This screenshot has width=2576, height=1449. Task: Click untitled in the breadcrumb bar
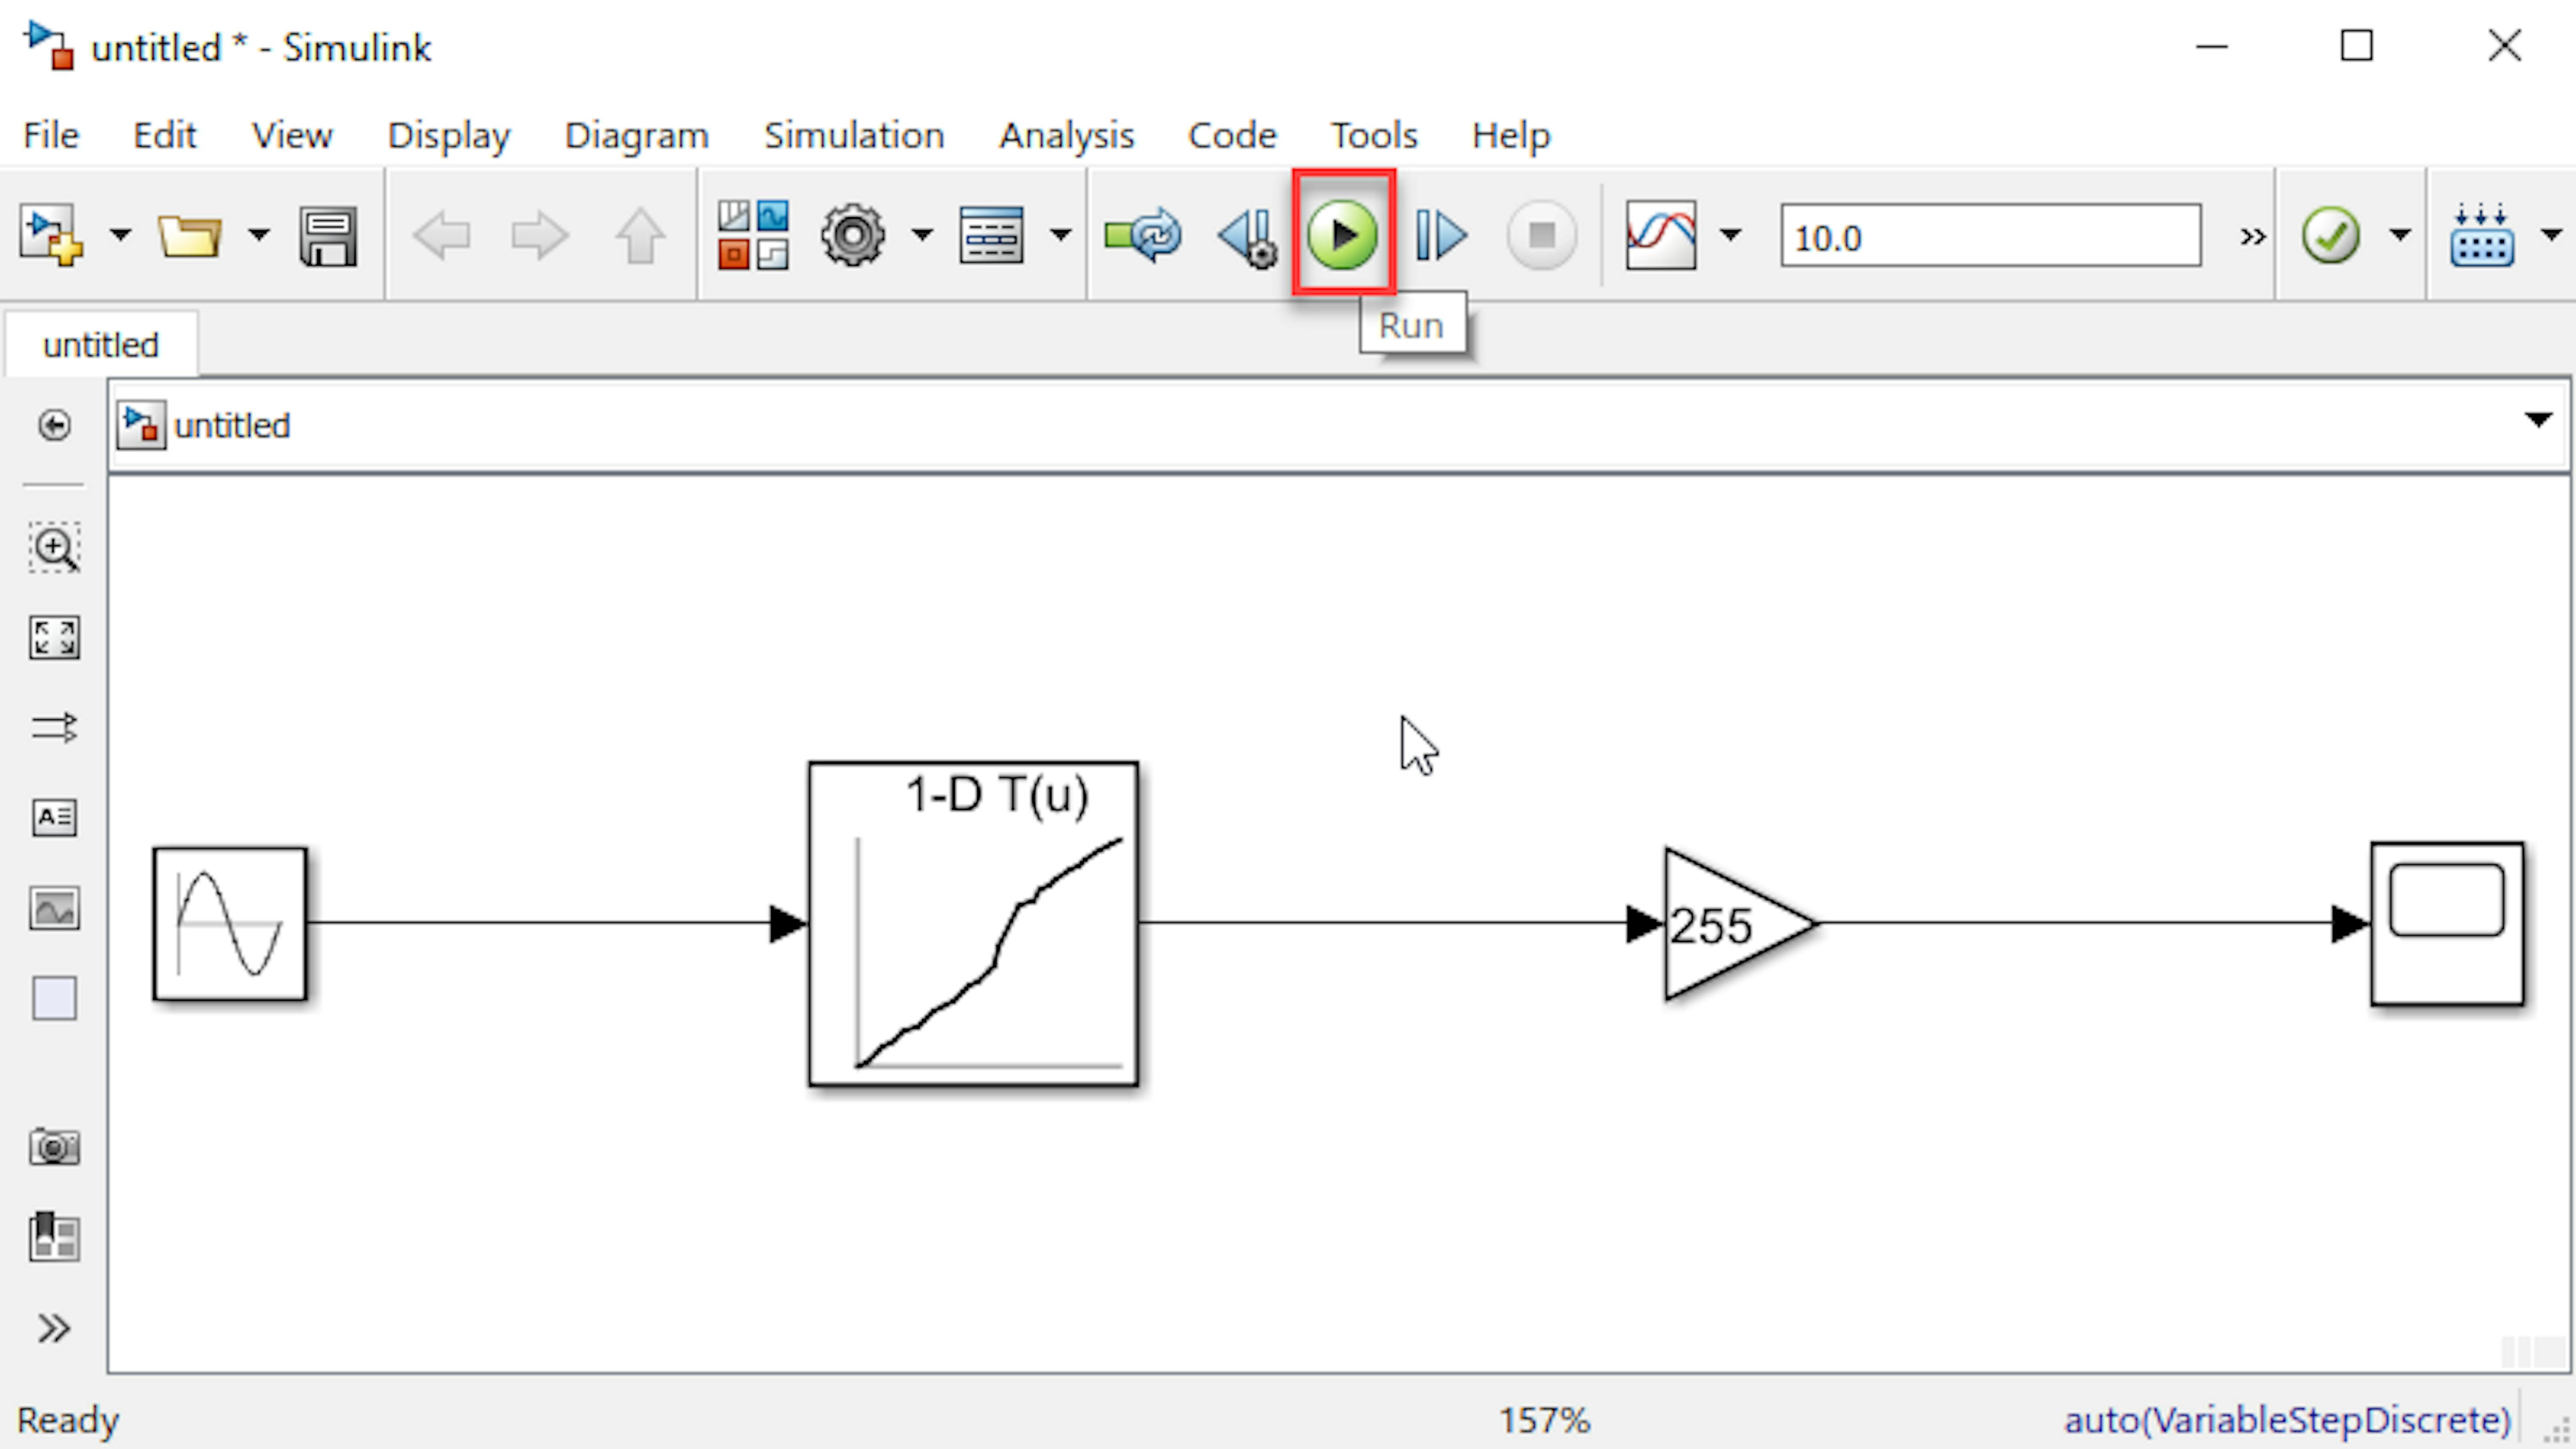[x=232, y=425]
